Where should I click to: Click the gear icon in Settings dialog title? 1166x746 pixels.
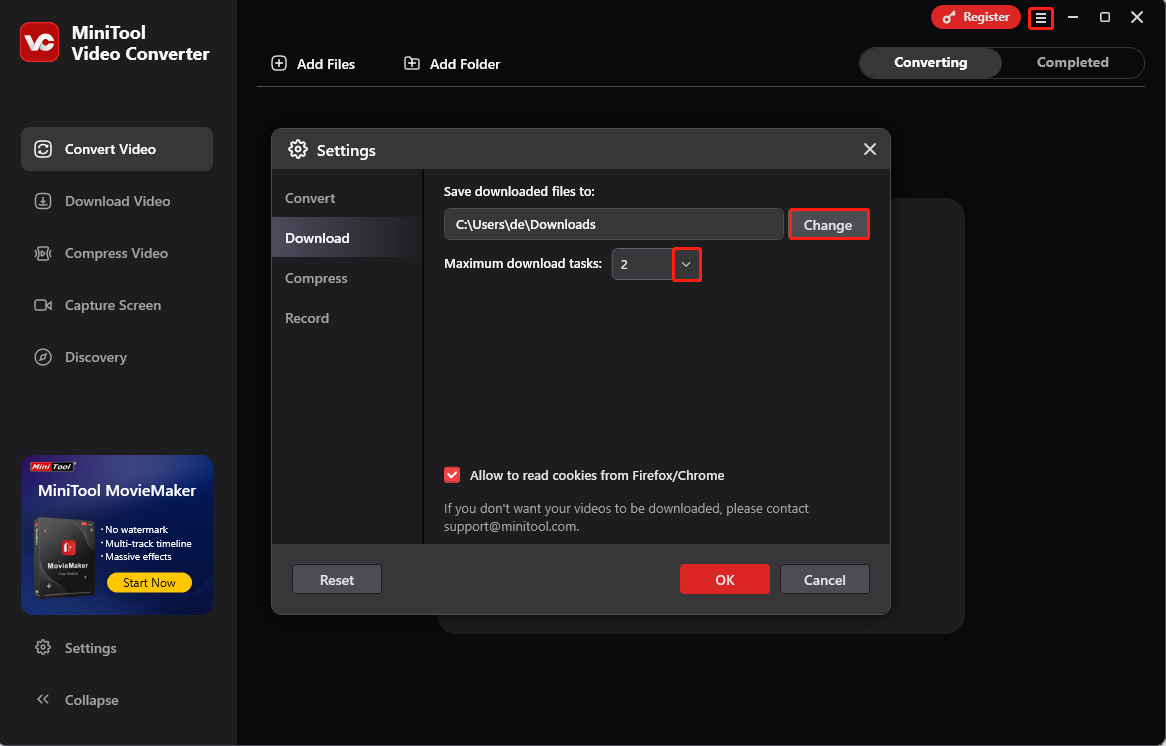[x=298, y=149]
